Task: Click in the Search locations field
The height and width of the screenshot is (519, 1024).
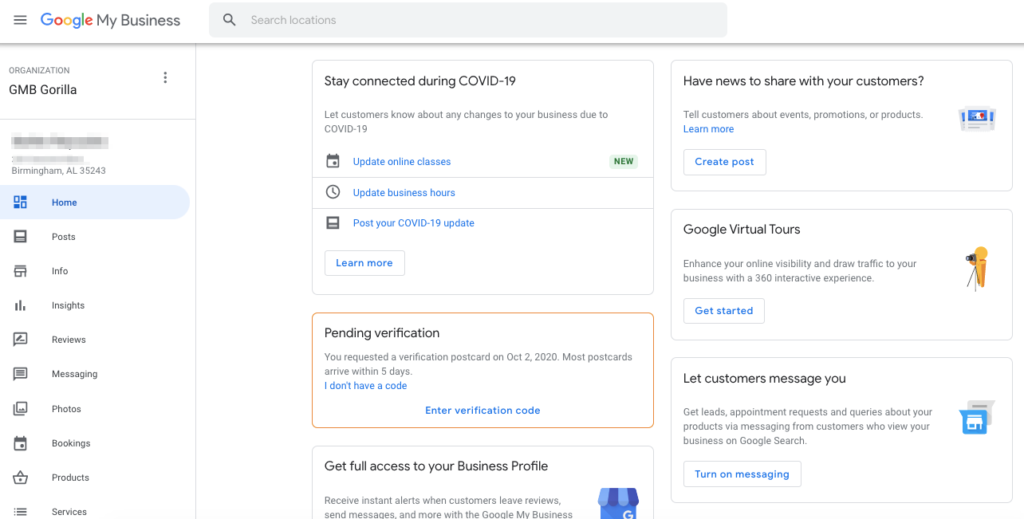Action: coord(480,20)
